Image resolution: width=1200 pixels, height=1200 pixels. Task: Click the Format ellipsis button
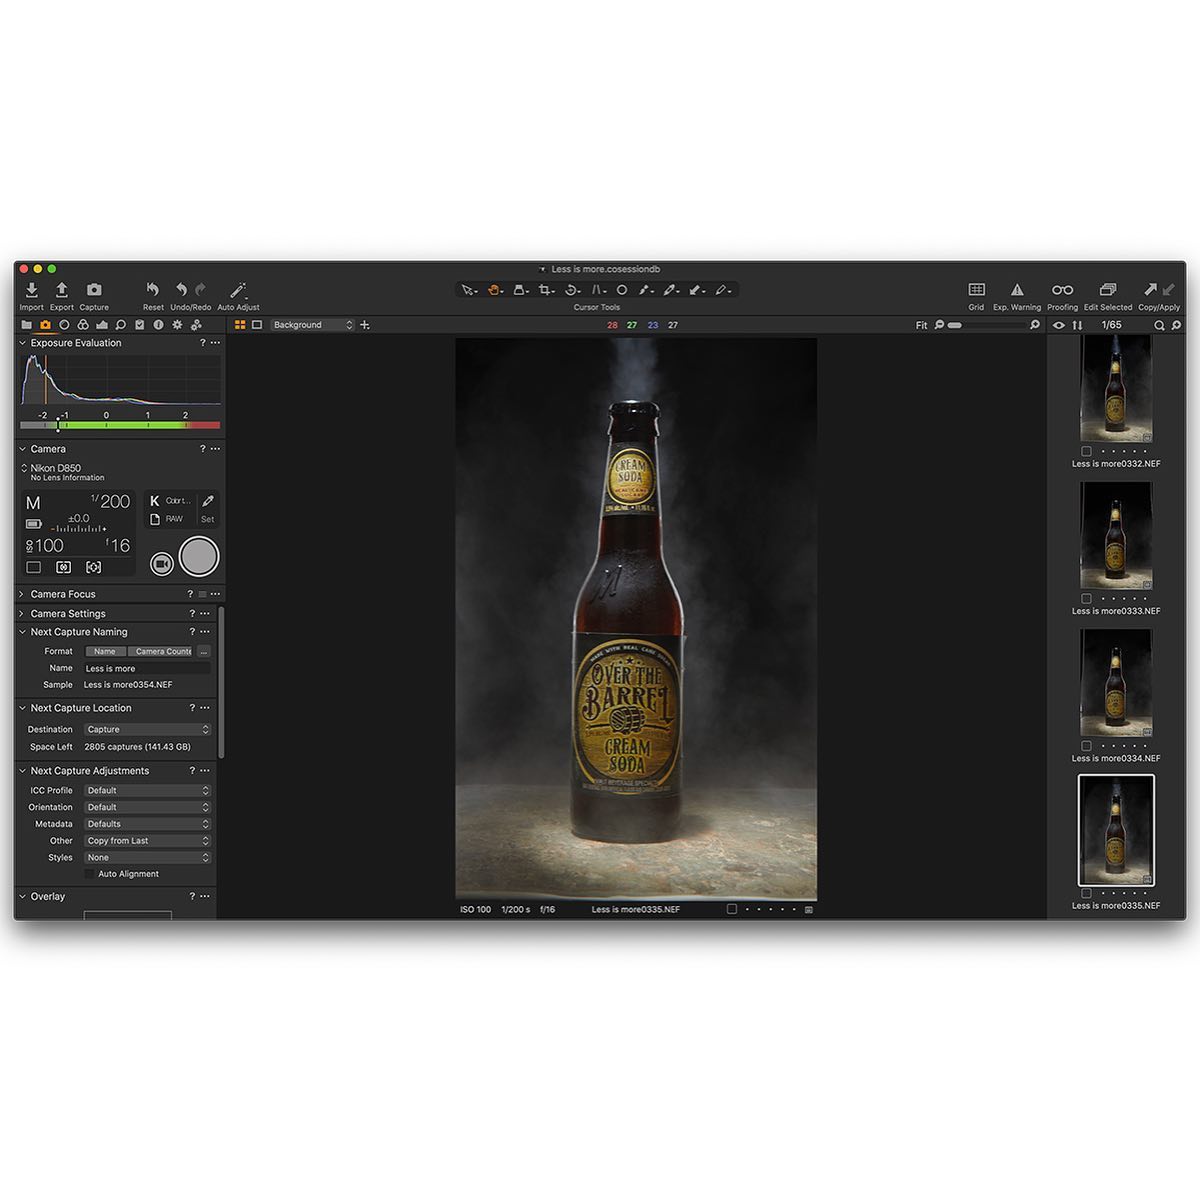pos(204,651)
